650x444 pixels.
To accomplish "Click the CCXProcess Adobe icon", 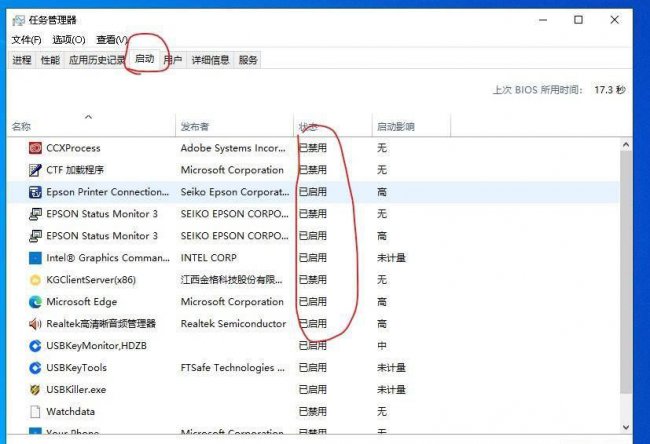I will [x=35, y=148].
